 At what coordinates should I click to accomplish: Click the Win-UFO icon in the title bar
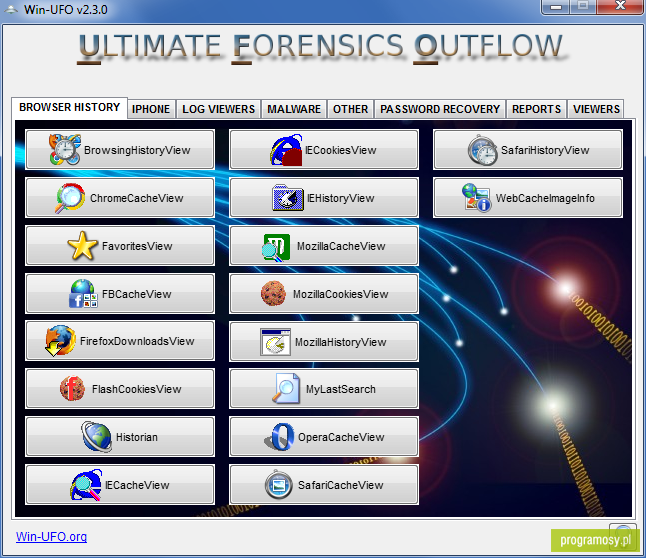(x=11, y=9)
